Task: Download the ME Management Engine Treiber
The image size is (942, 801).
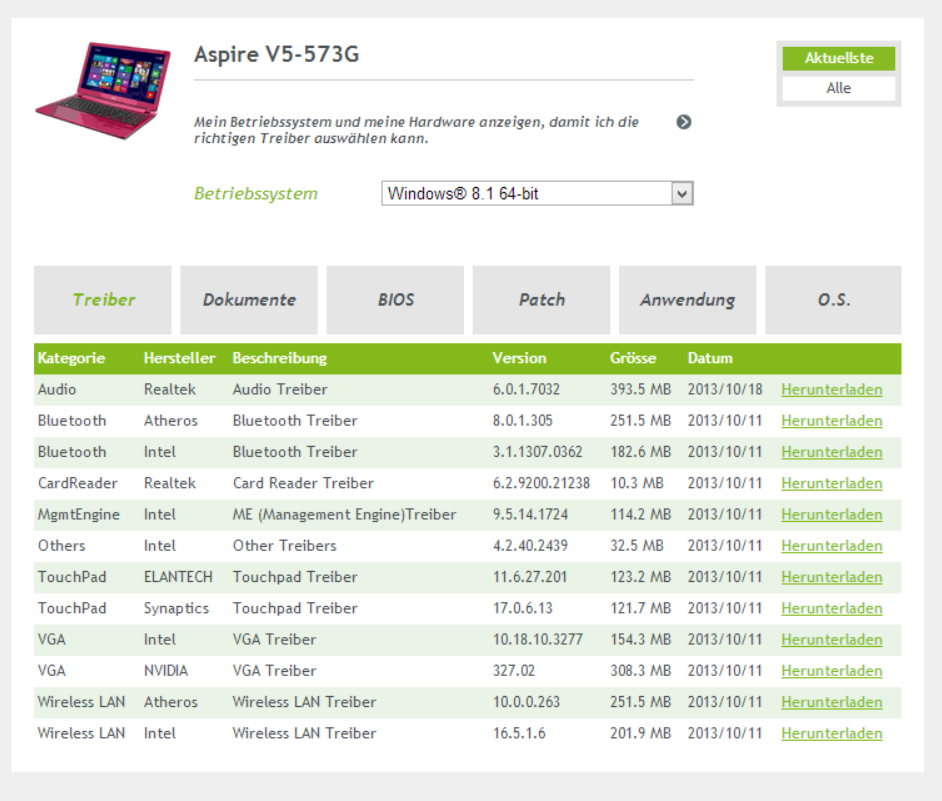Action: coord(831,514)
